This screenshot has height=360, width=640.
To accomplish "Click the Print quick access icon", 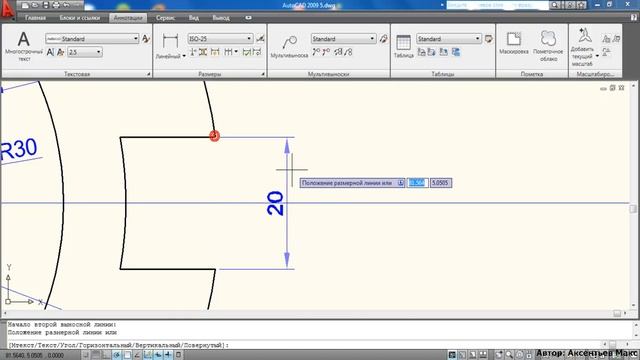I will [56, 5].
